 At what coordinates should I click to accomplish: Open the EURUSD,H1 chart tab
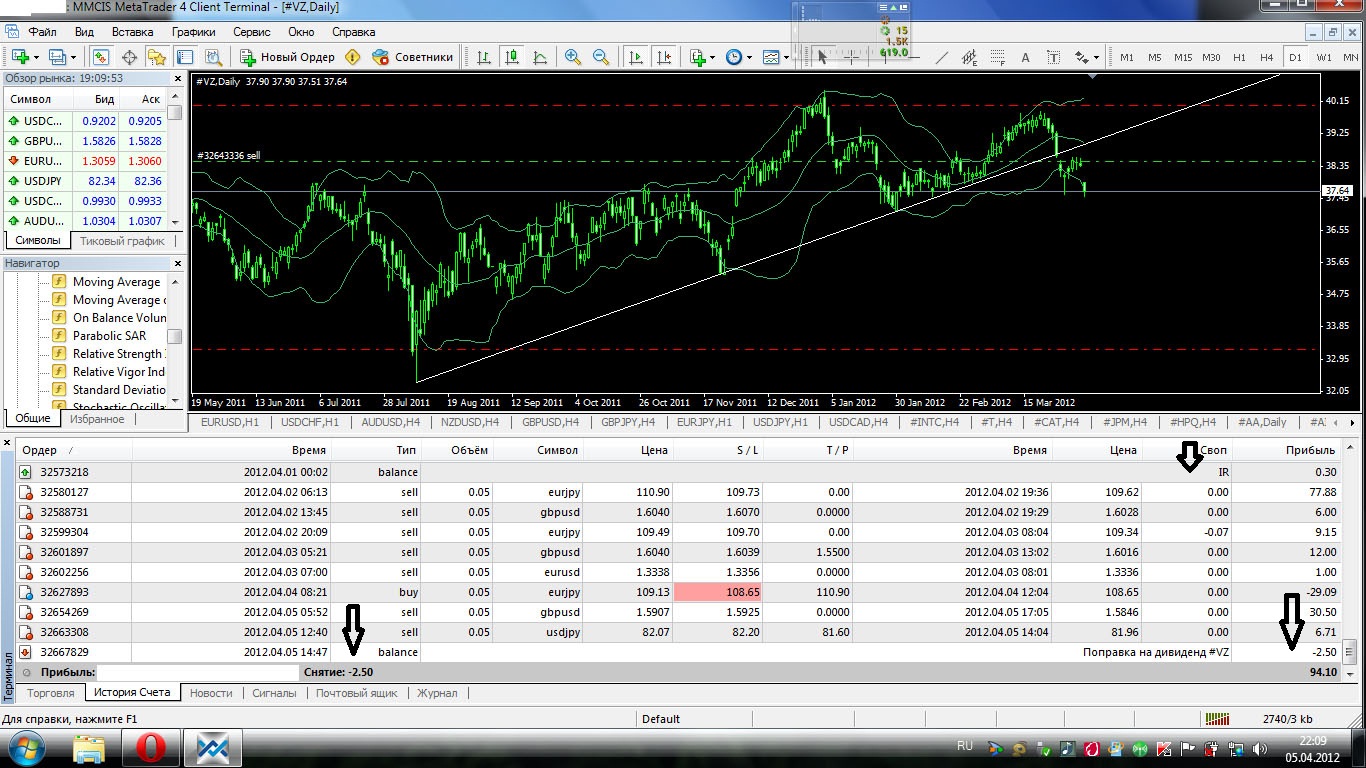pos(229,422)
